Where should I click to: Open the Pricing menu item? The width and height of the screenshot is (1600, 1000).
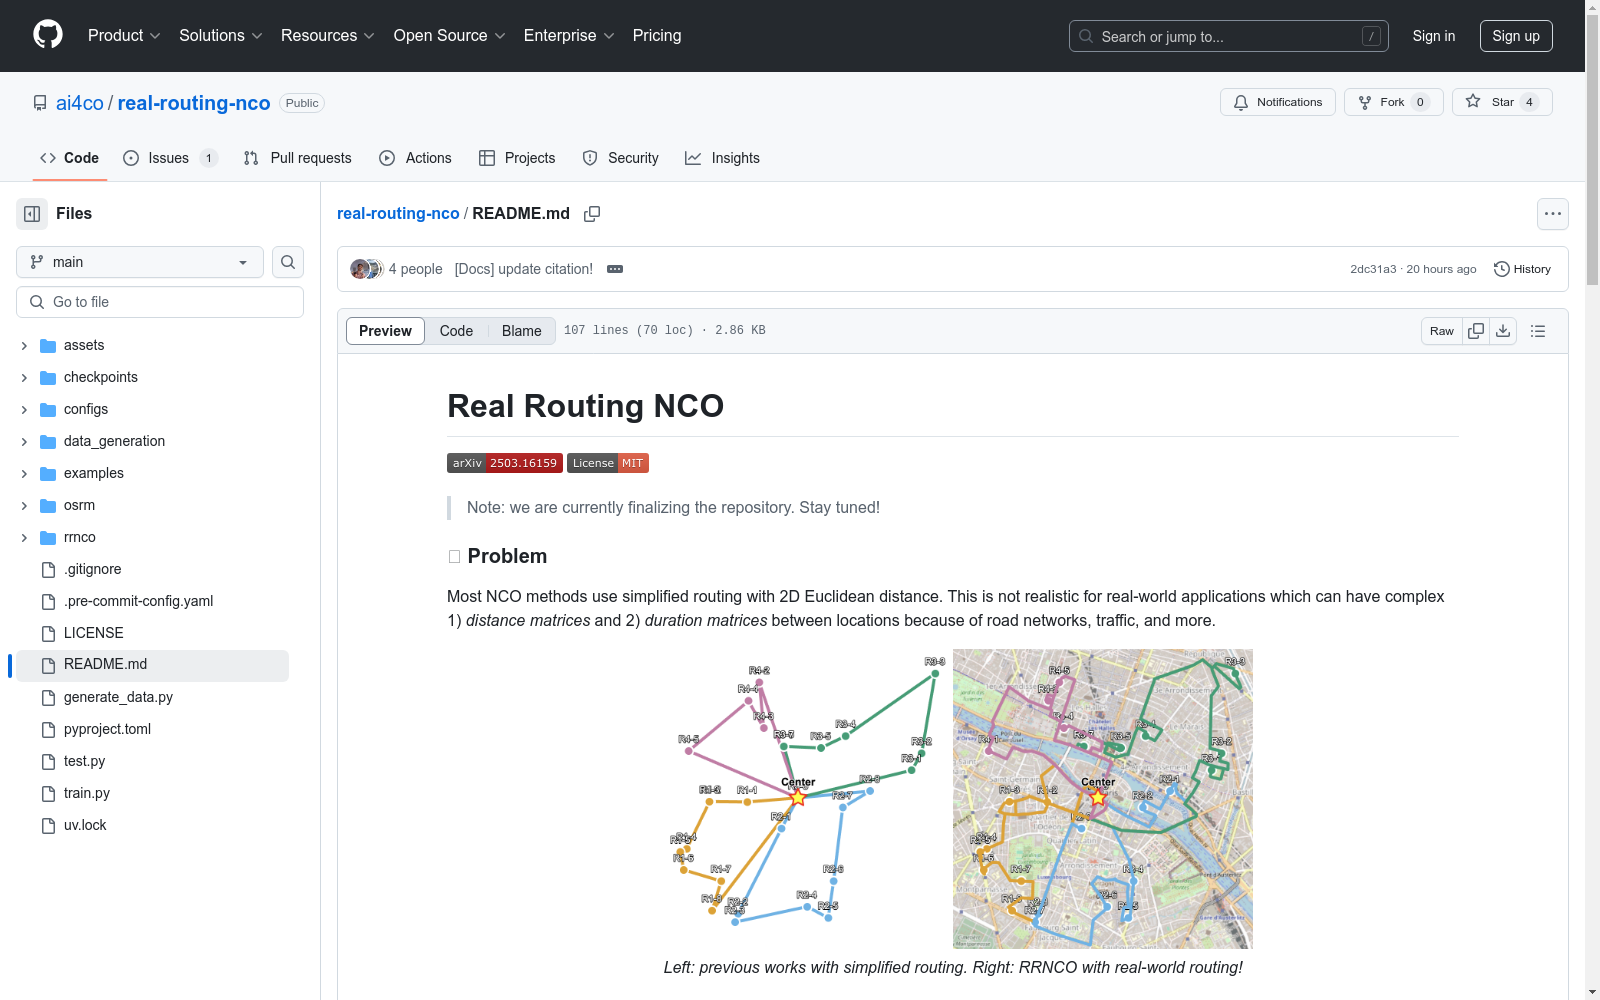(x=656, y=35)
